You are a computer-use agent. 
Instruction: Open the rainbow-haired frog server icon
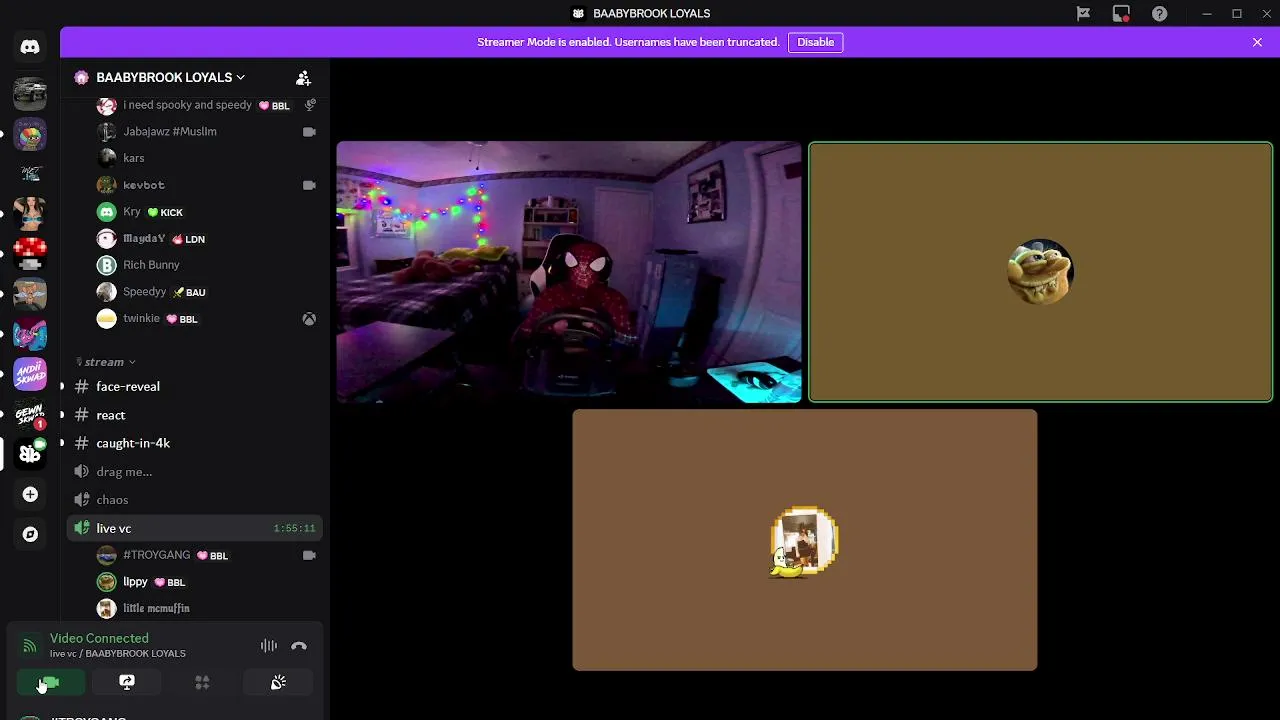point(30,134)
